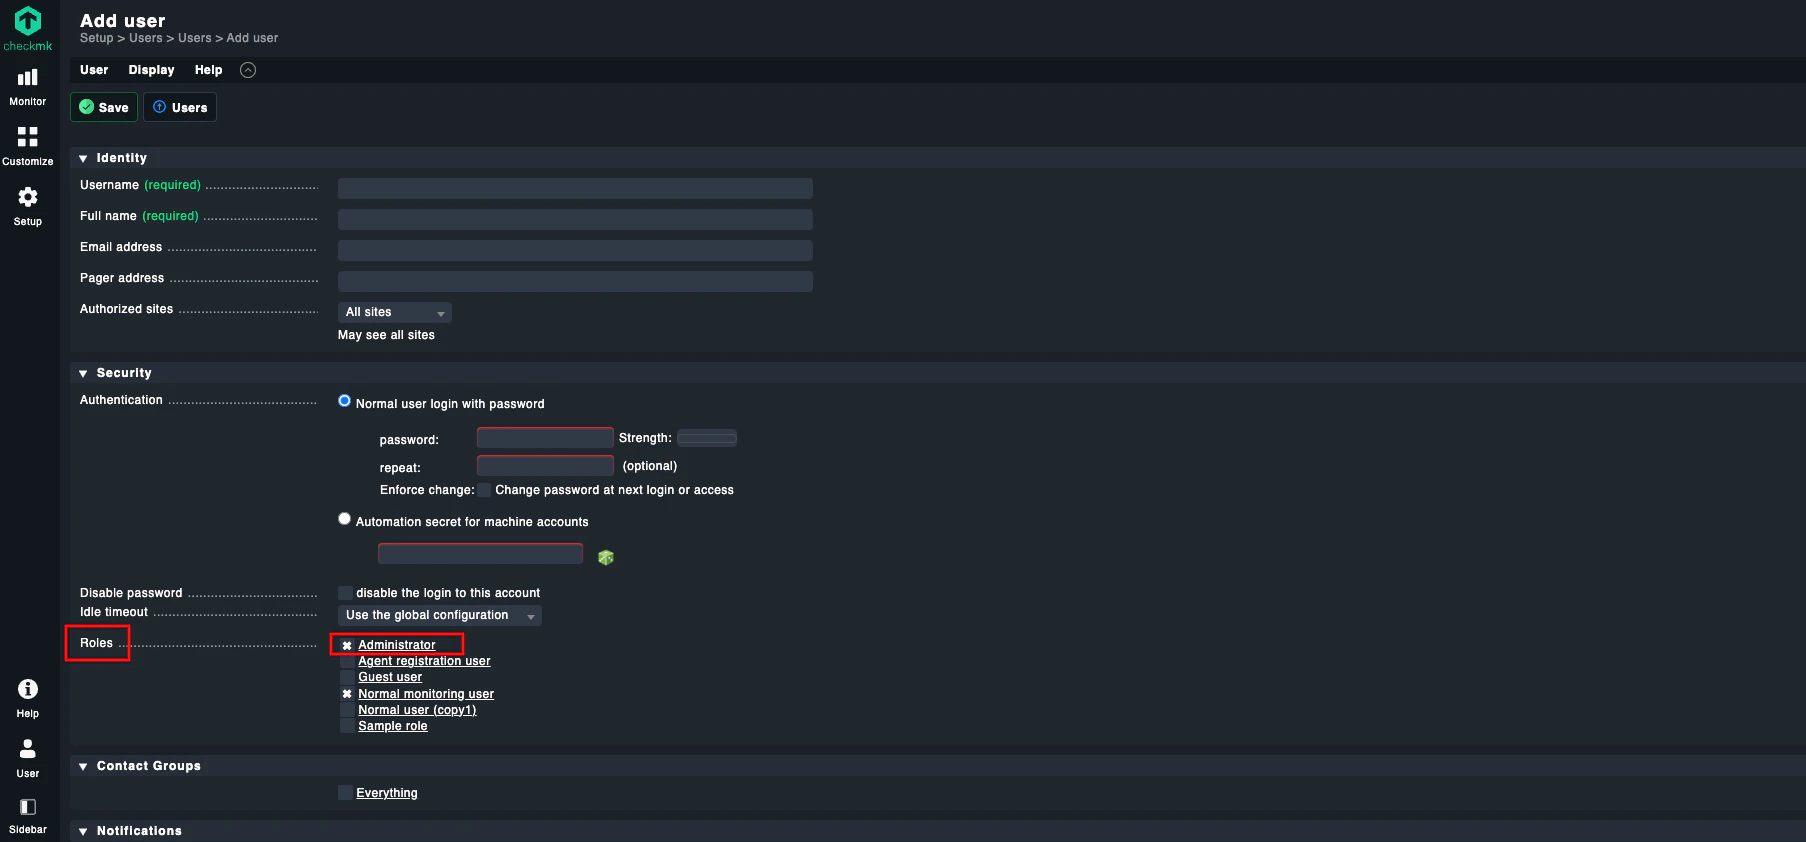The image size is (1806, 842).
Task: Open the Customize grid icon
Action: 28,137
